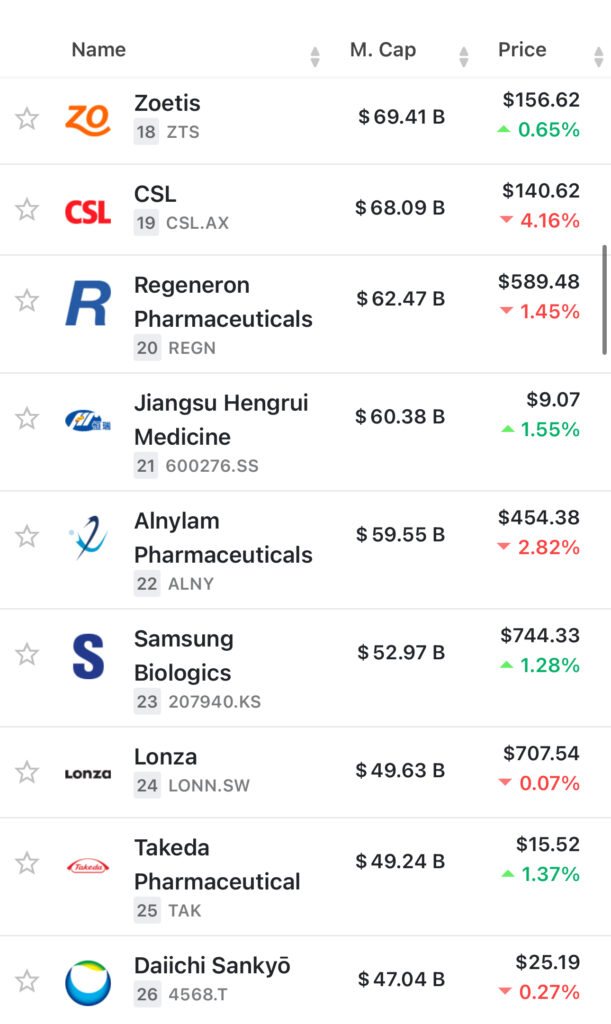Add Takeda Pharmaceutical to favorites
This screenshot has height=1024, width=611.
pos(27,864)
